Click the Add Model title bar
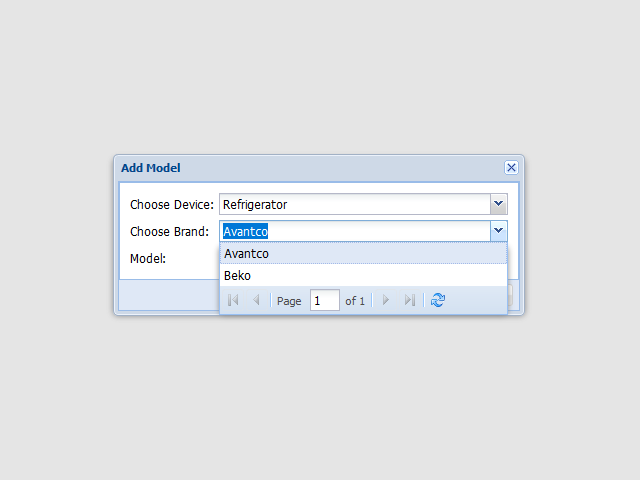Viewport: 640px width, 480px height. tap(300, 168)
